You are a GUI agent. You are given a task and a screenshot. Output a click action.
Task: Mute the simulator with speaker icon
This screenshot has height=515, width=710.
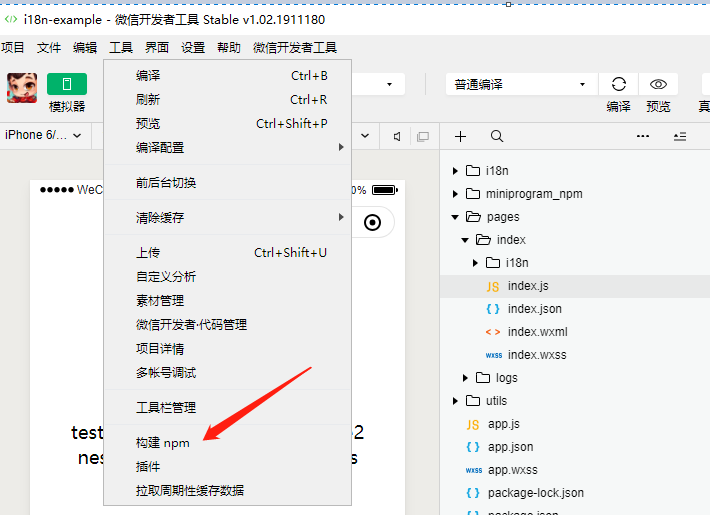(397, 136)
